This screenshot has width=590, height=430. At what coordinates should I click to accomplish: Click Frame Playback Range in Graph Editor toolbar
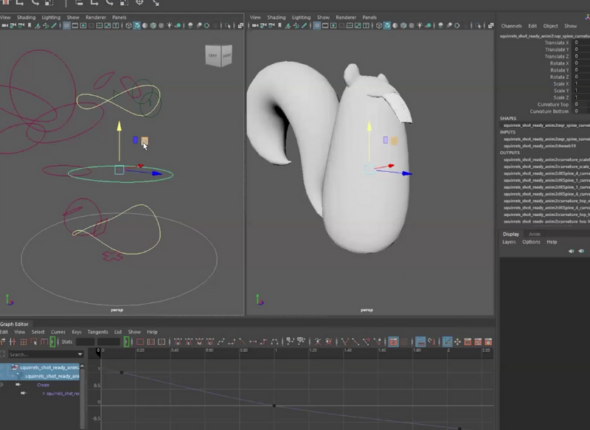click(x=151, y=342)
